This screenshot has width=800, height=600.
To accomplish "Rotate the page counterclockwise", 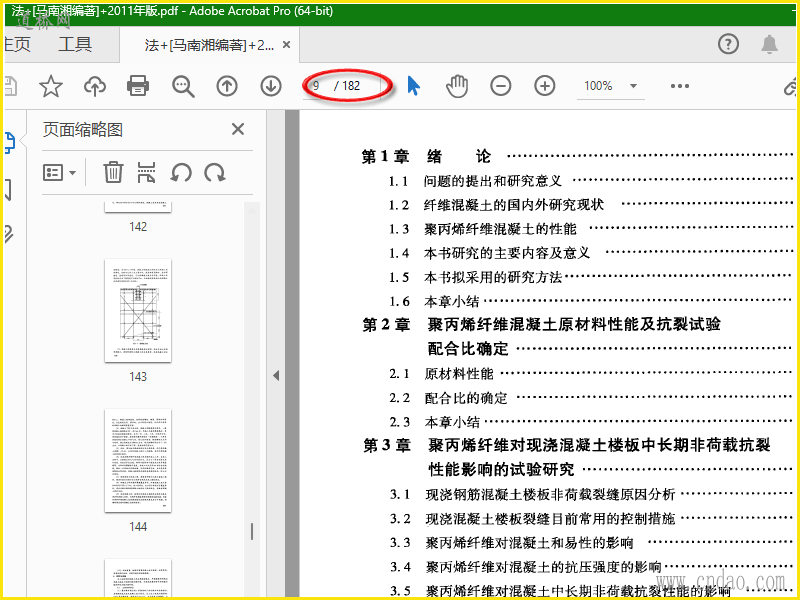I will [x=181, y=172].
